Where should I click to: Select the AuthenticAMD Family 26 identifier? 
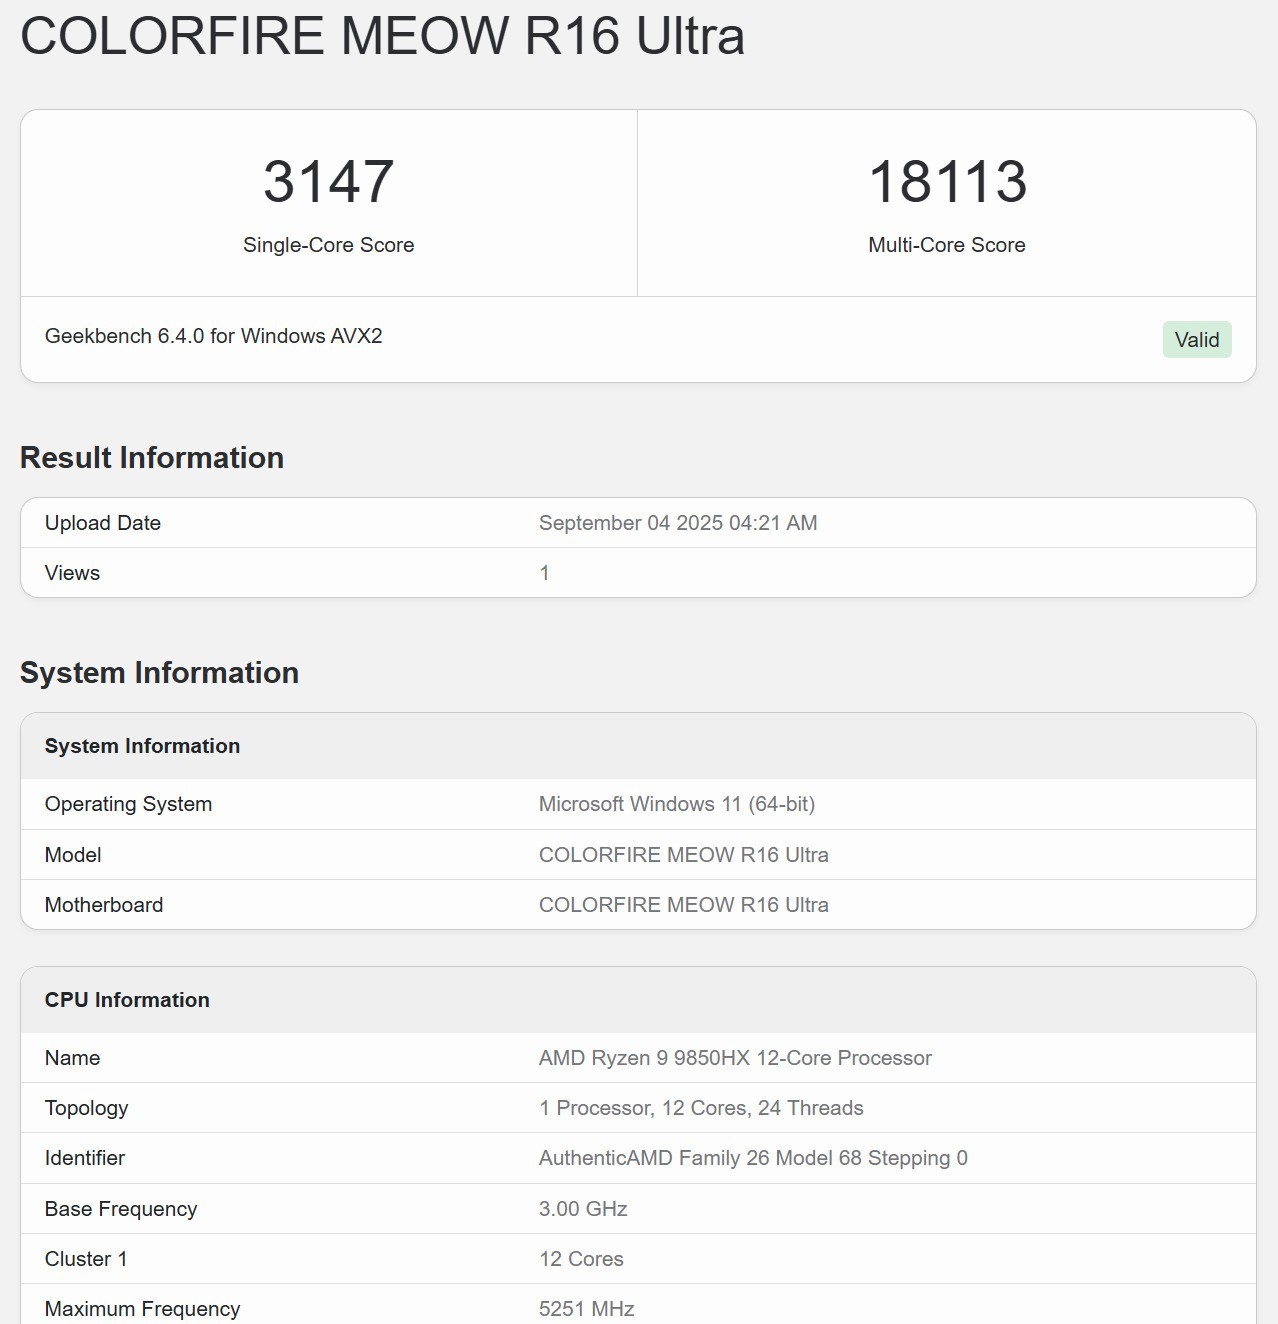tap(752, 1158)
